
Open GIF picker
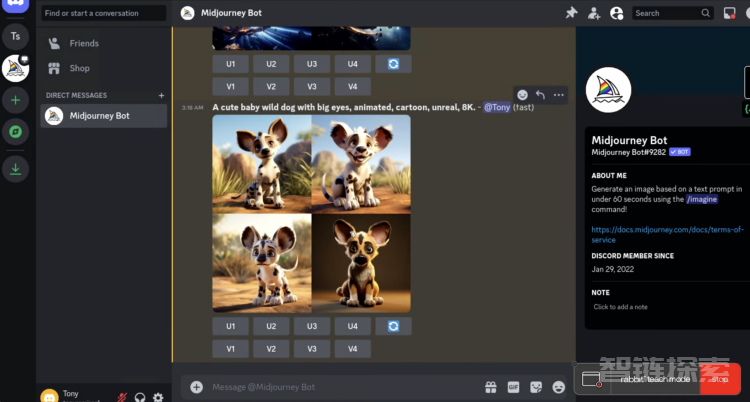[x=513, y=387]
